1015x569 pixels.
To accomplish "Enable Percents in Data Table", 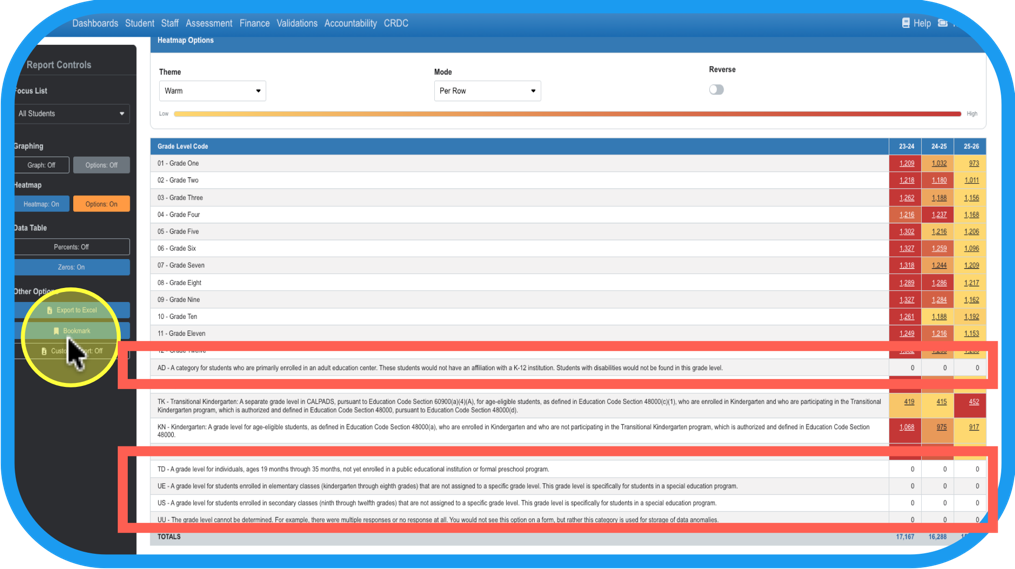I will [x=72, y=246].
